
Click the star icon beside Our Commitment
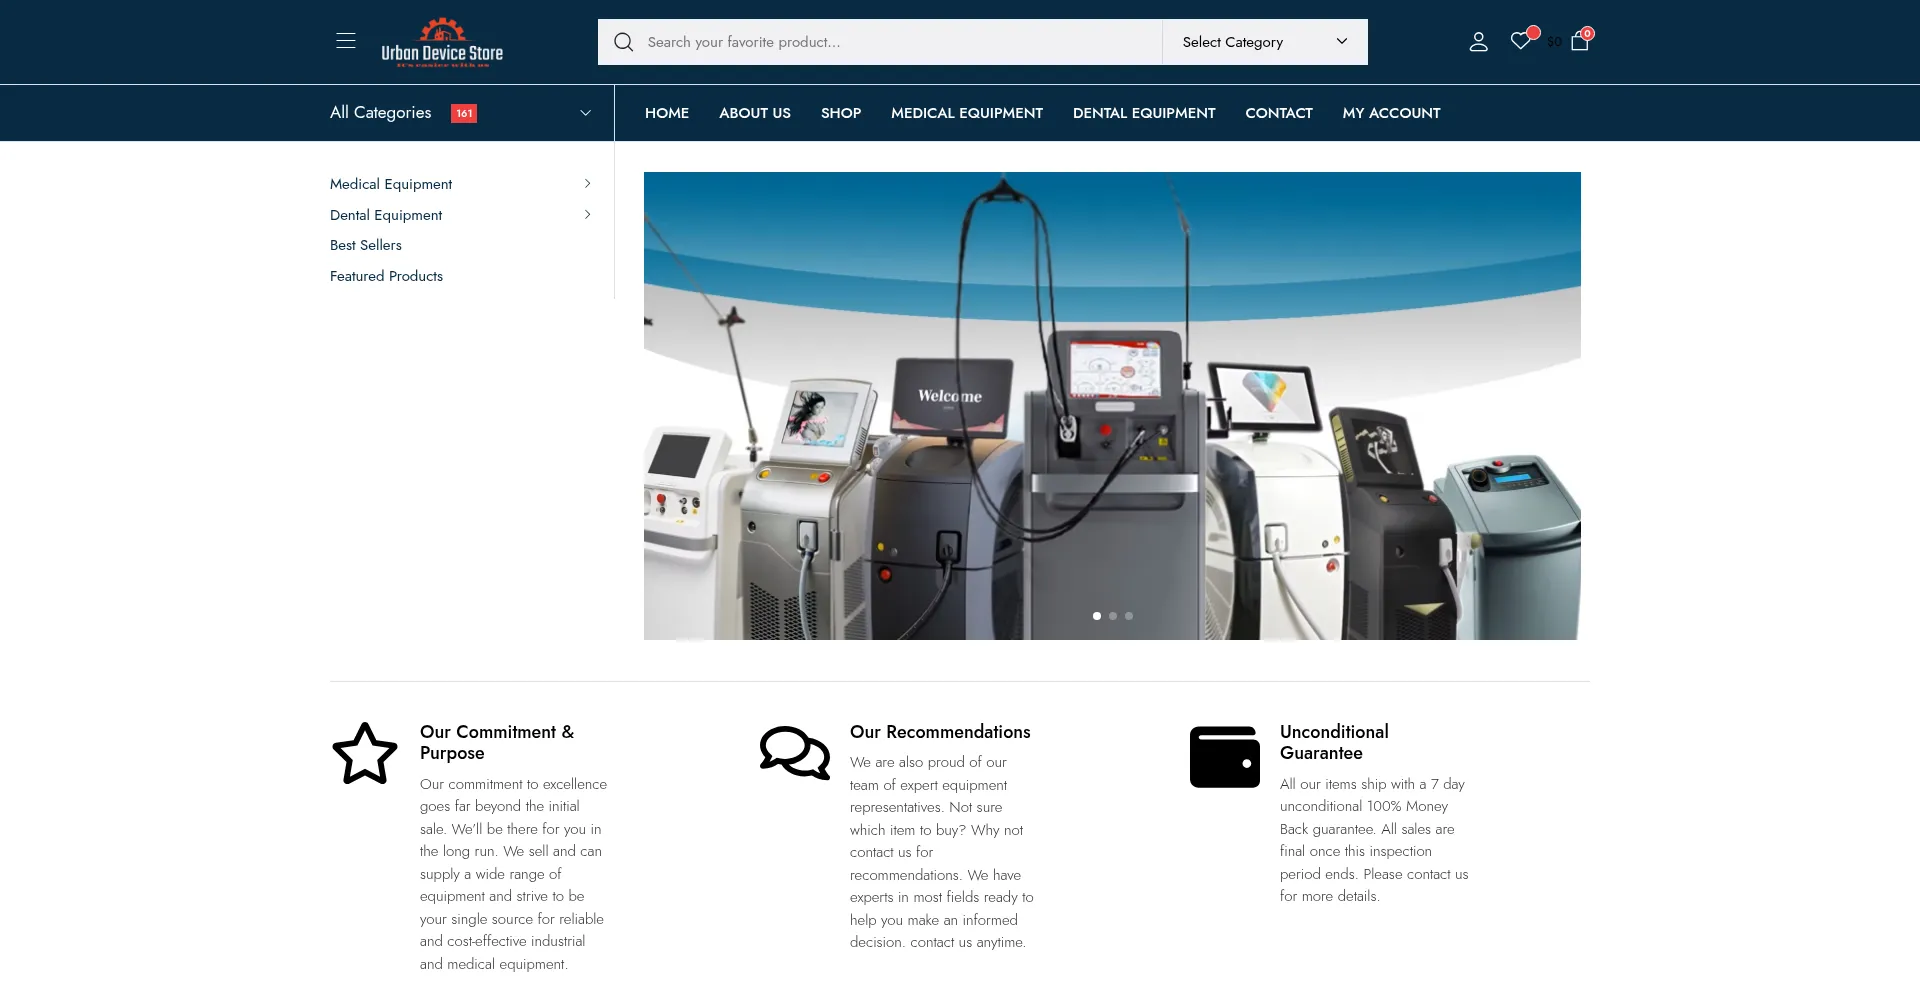[x=365, y=754]
